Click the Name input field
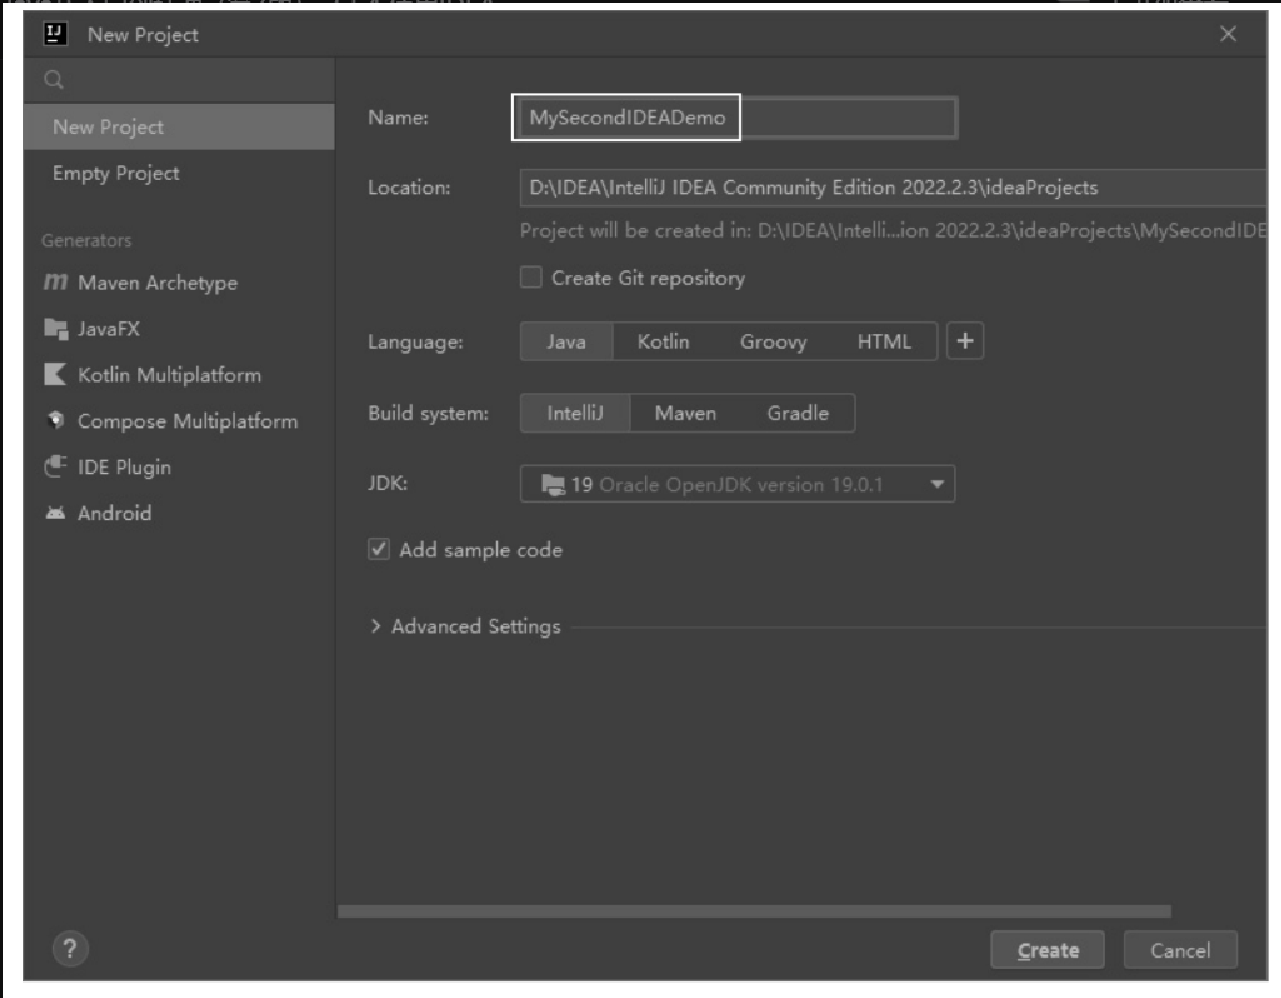 (x=738, y=118)
